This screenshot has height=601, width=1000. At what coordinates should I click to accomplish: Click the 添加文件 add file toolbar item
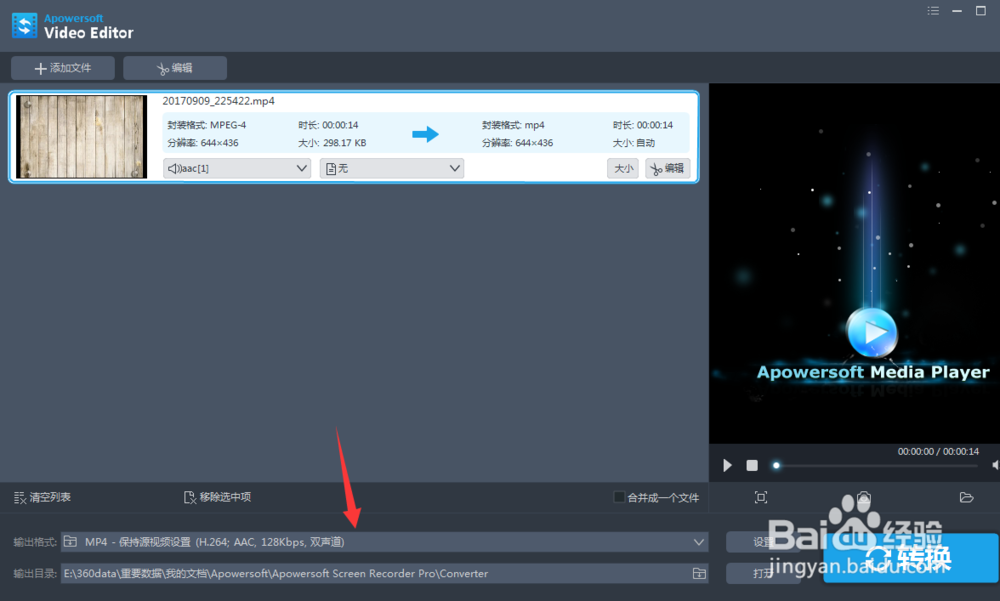point(62,68)
